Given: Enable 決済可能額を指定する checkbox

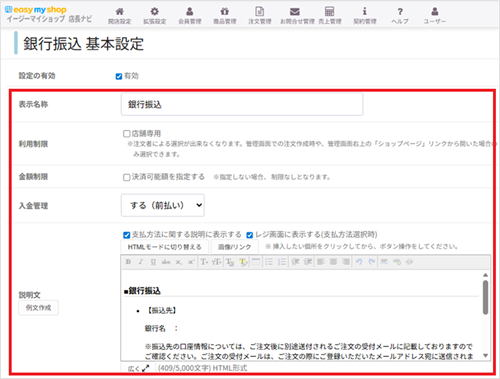Looking at the screenshot, I should (x=126, y=177).
